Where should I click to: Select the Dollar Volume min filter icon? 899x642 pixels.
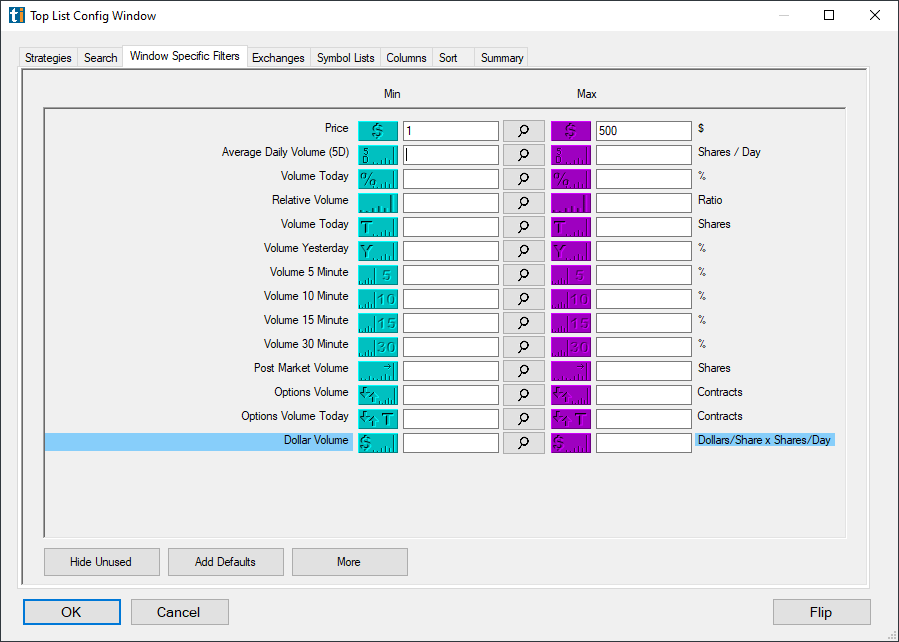click(377, 442)
